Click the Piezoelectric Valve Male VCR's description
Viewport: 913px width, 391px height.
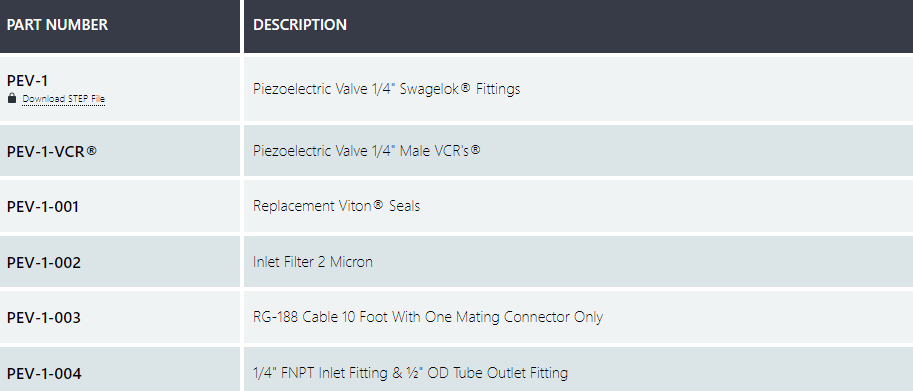tap(367, 151)
